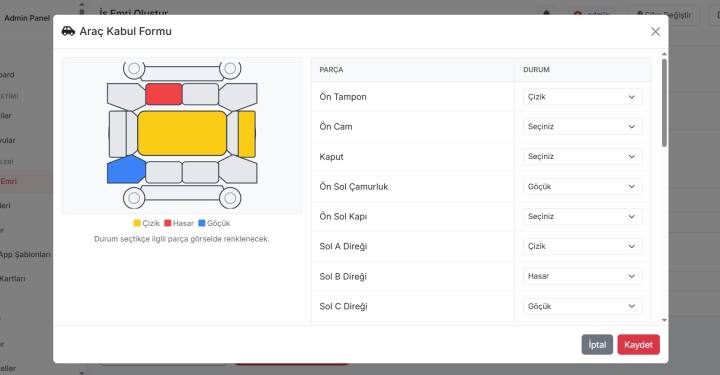This screenshot has width=720, height=375.
Task: Open the Ön Tampon status dropdown
Action: click(582, 97)
